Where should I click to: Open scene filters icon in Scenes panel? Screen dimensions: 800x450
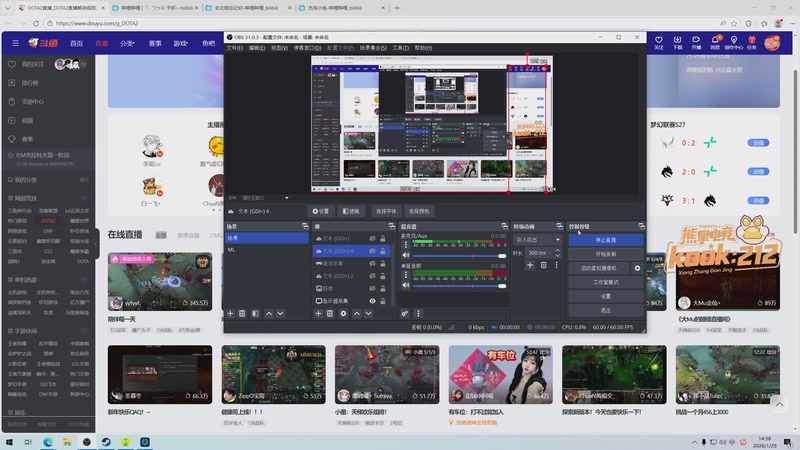click(255, 313)
